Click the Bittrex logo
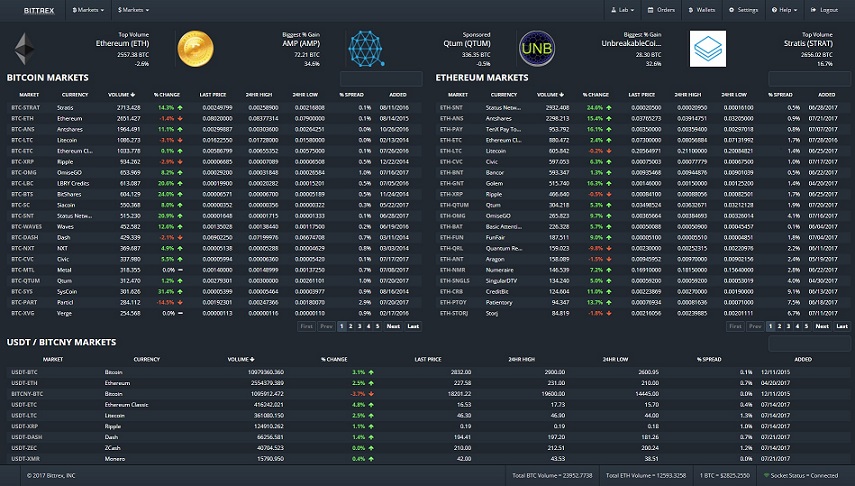Image resolution: width=855 pixels, height=486 pixels. coord(39,10)
